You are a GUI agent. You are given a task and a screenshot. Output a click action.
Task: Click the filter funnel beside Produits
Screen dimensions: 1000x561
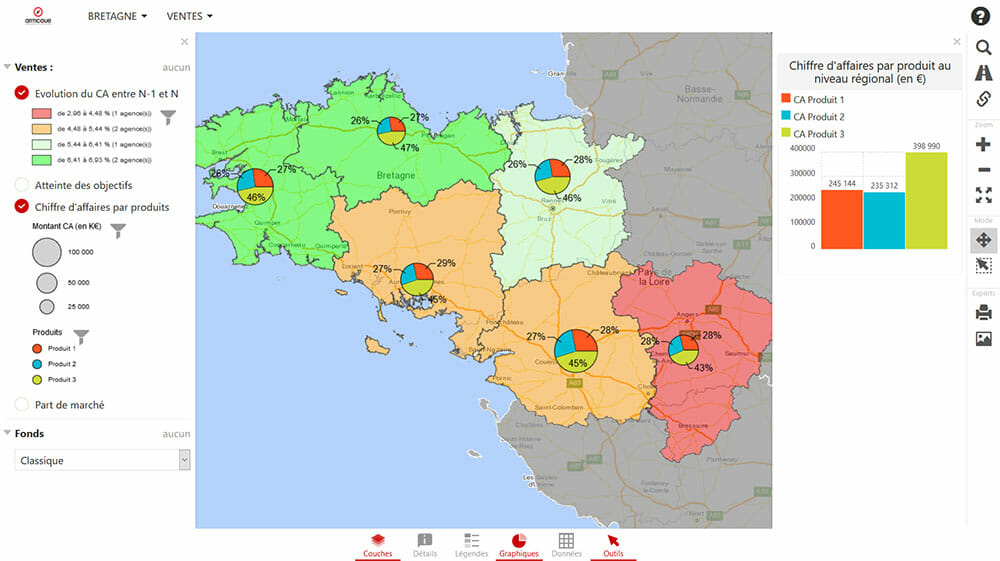tap(81, 336)
